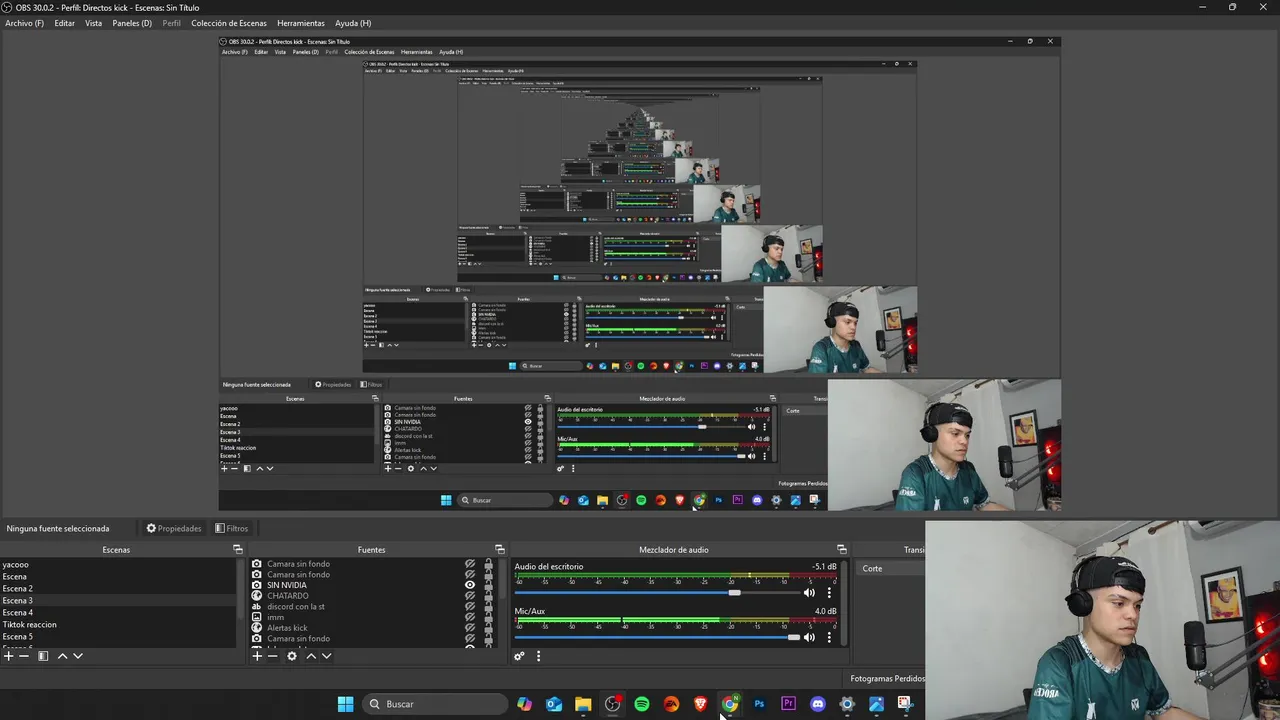The image size is (1280, 720).
Task: Remove the selected source in the Fuentes panel
Action: pyautogui.click(x=272, y=656)
